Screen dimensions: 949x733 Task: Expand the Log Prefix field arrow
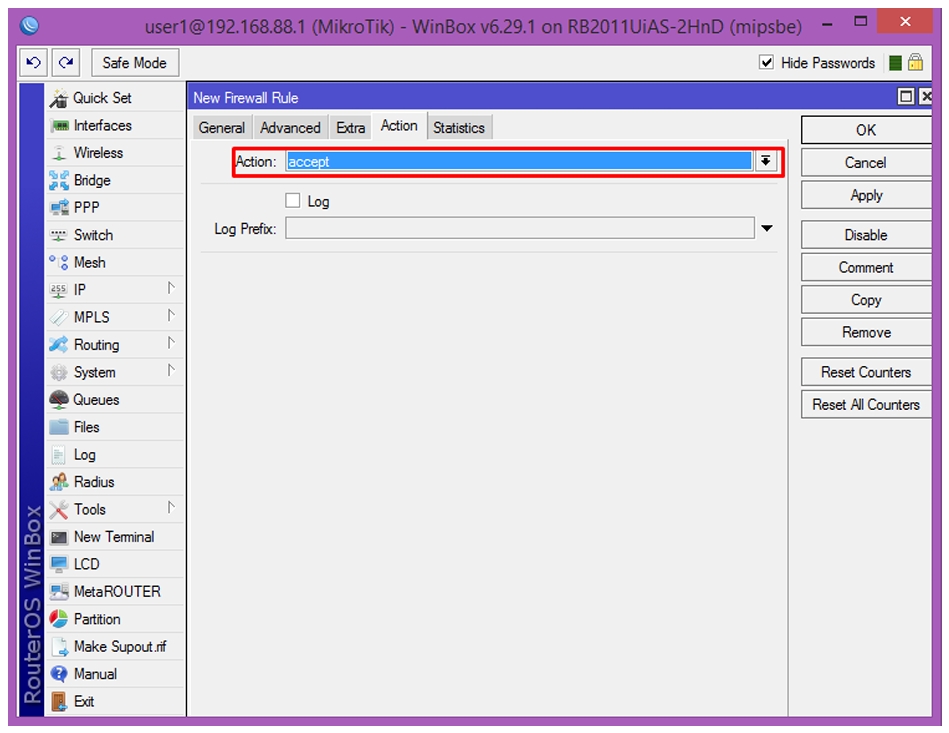767,229
